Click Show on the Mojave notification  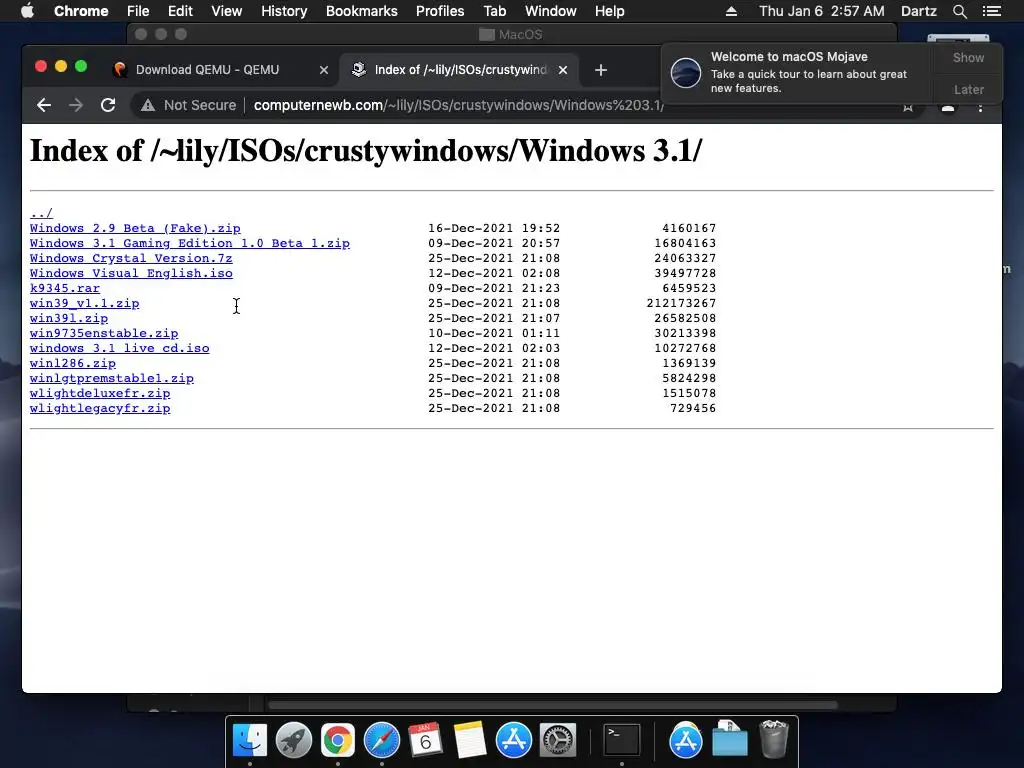click(x=968, y=57)
